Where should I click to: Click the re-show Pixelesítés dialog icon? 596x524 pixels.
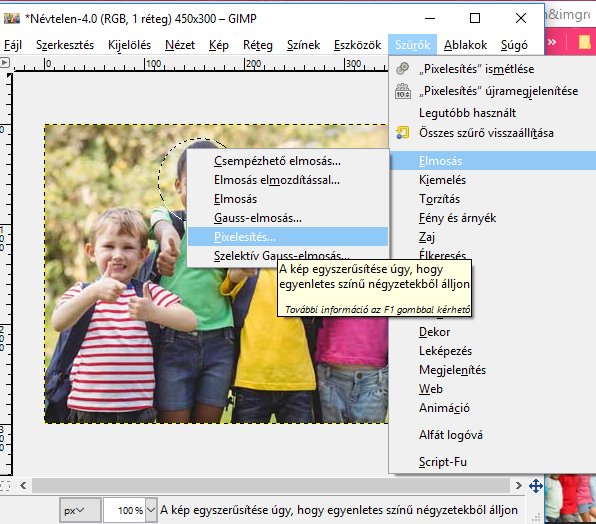click(x=403, y=91)
